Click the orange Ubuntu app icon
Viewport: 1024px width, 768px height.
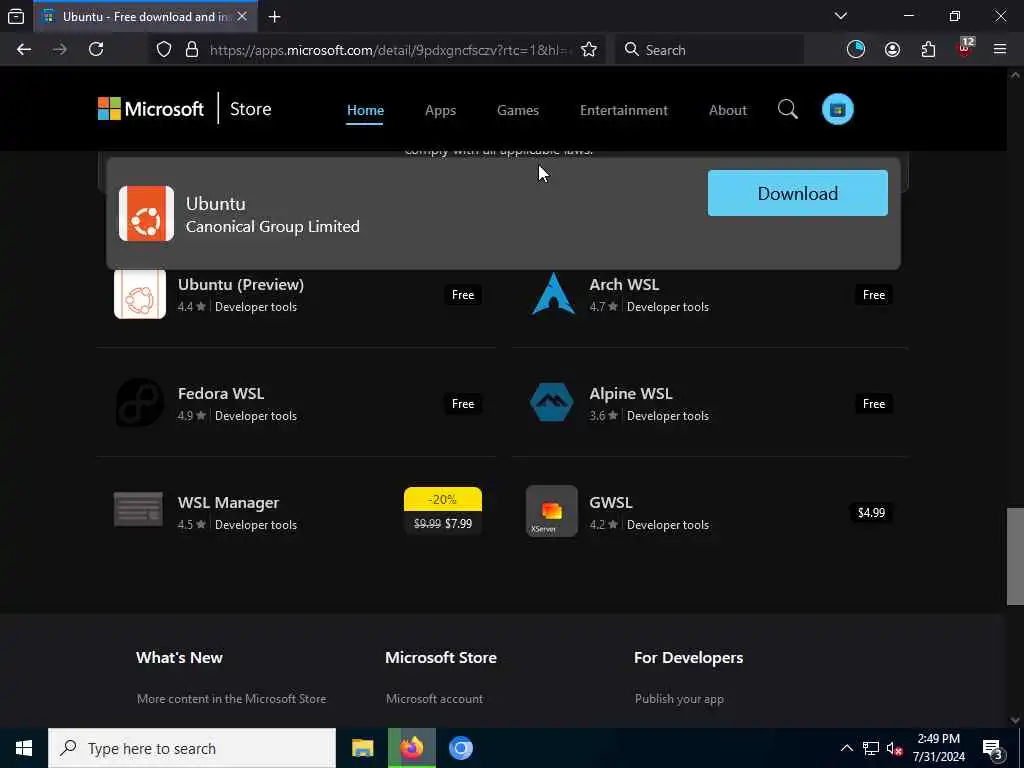pyautogui.click(x=146, y=214)
